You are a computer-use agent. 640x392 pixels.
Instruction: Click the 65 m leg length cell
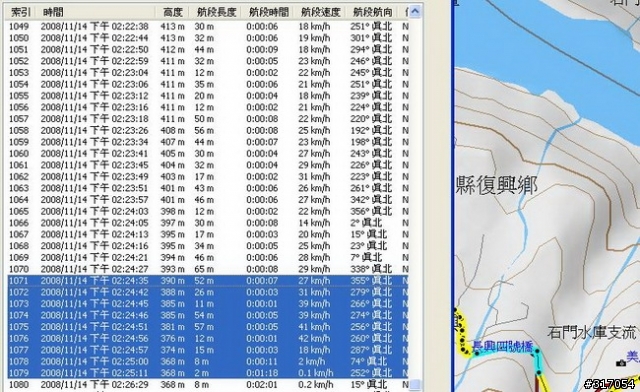(204, 270)
